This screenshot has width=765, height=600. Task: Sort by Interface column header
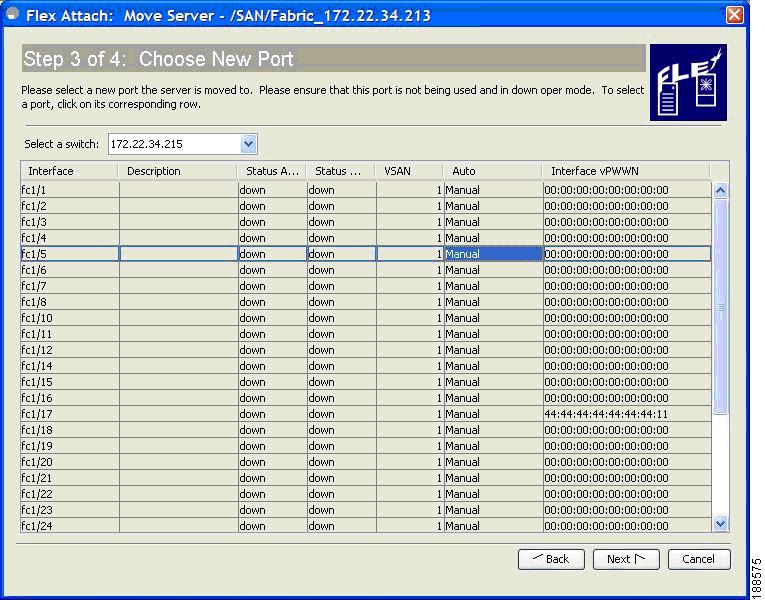pyautogui.click(x=69, y=171)
